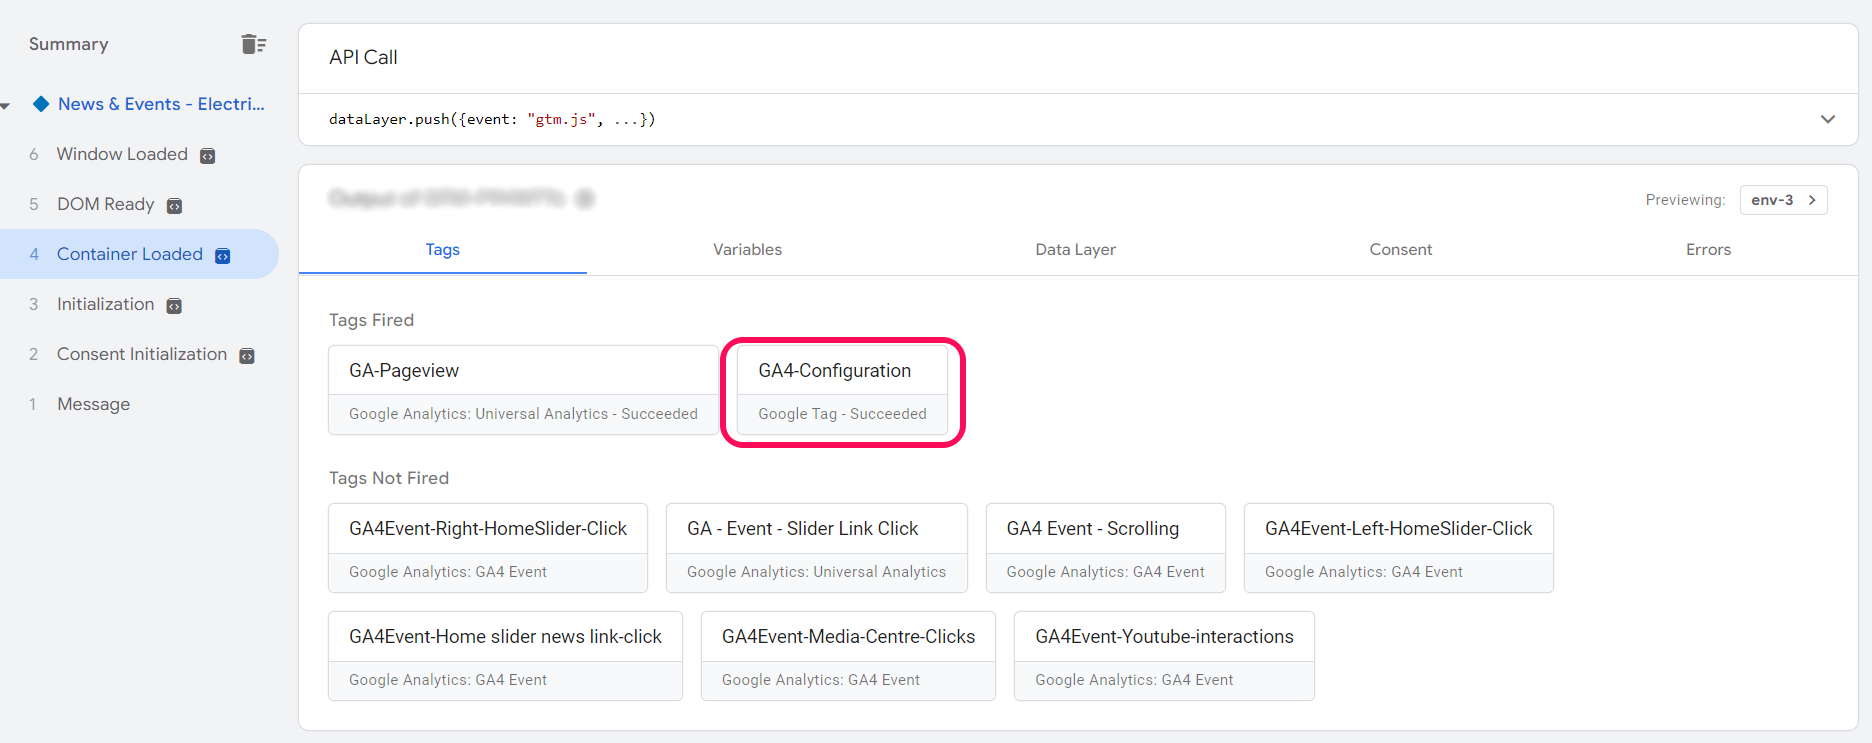Viewport: 1872px width, 743px height.
Task: Collapse the News & Events page tree
Action: pyautogui.click(x=6, y=105)
